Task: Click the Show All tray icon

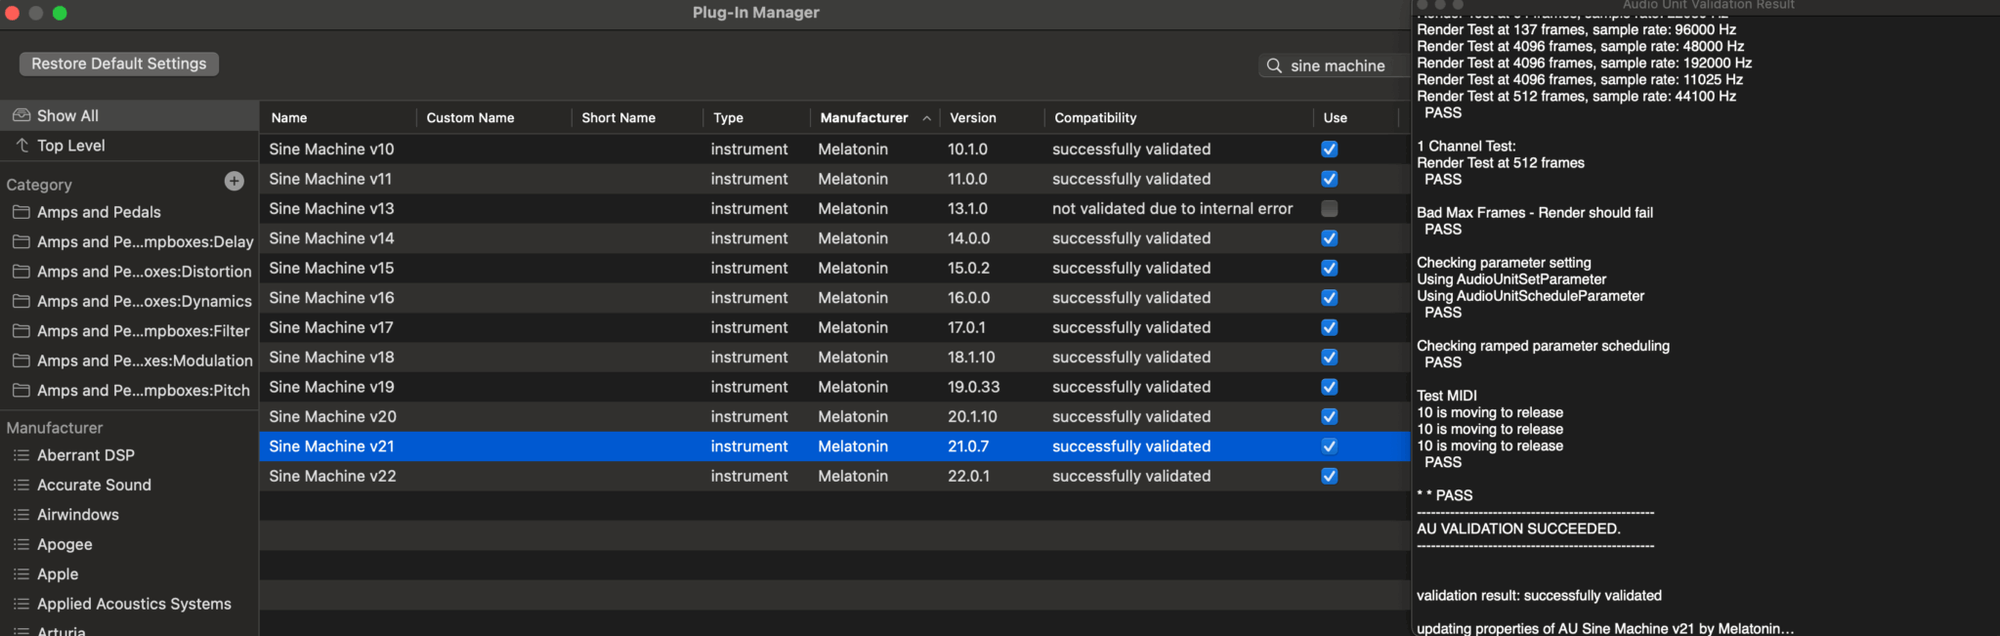Action: click(21, 116)
